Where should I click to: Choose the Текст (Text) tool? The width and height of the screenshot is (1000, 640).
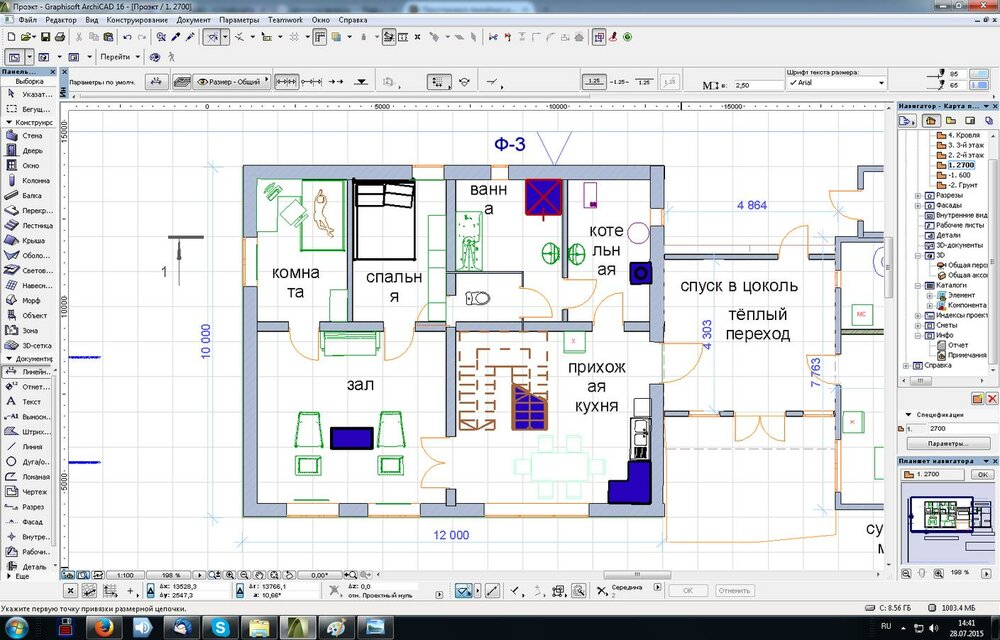coord(30,401)
